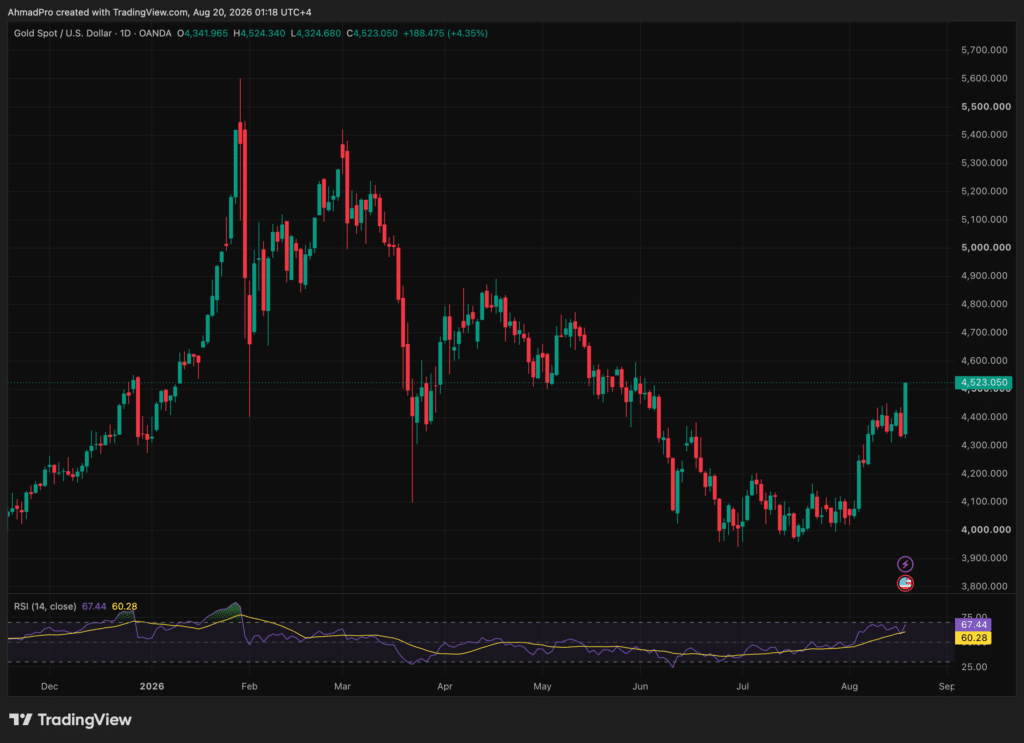This screenshot has width=1024, height=743.
Task: Click the 5,200.000 price axis label
Action: click(984, 191)
